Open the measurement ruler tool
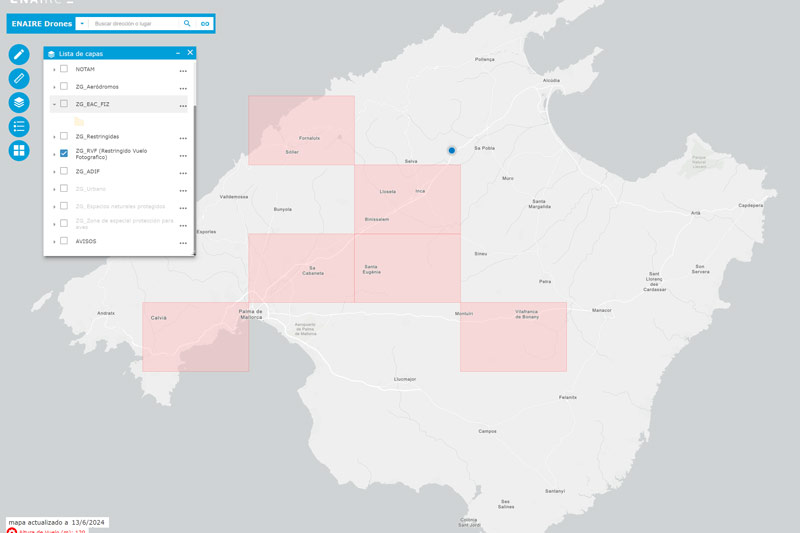 19,79
